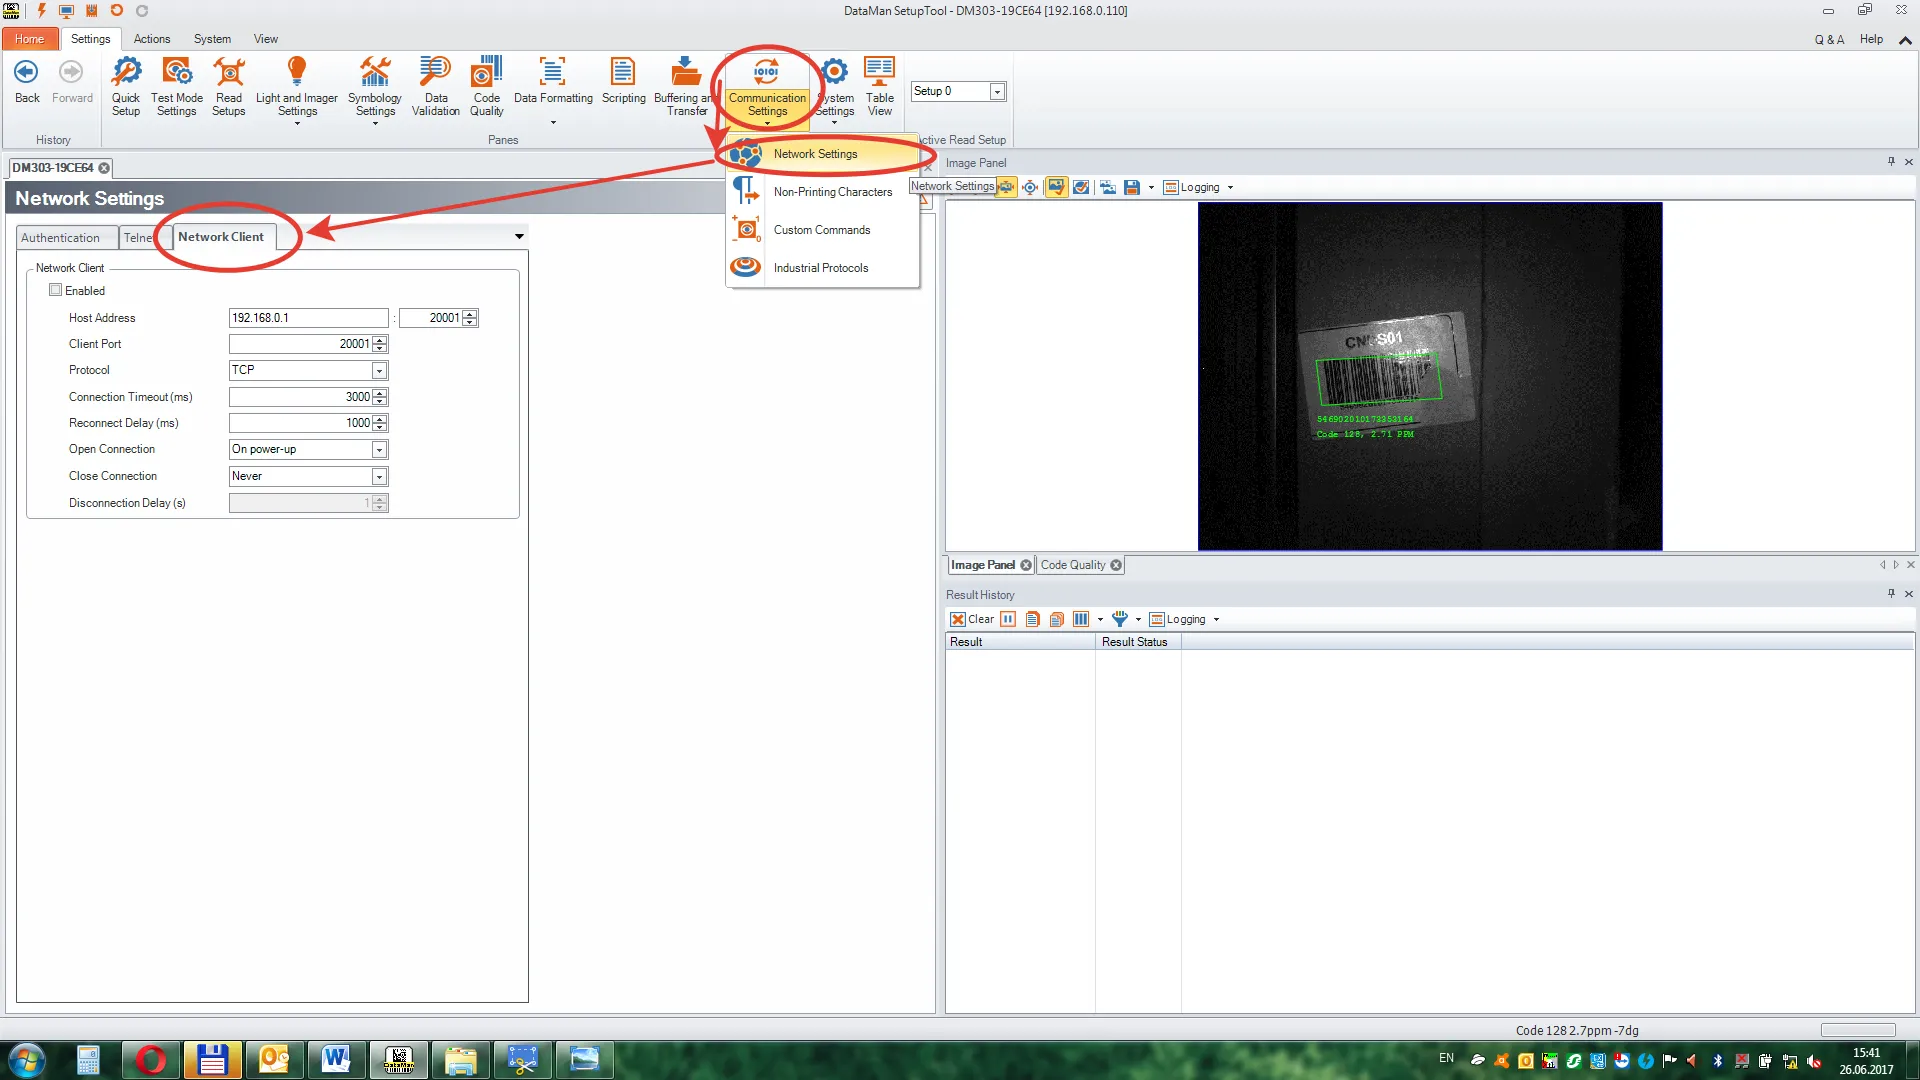Switch to the Authentication tab
Screen dimensions: 1920x1080
(x=60, y=238)
